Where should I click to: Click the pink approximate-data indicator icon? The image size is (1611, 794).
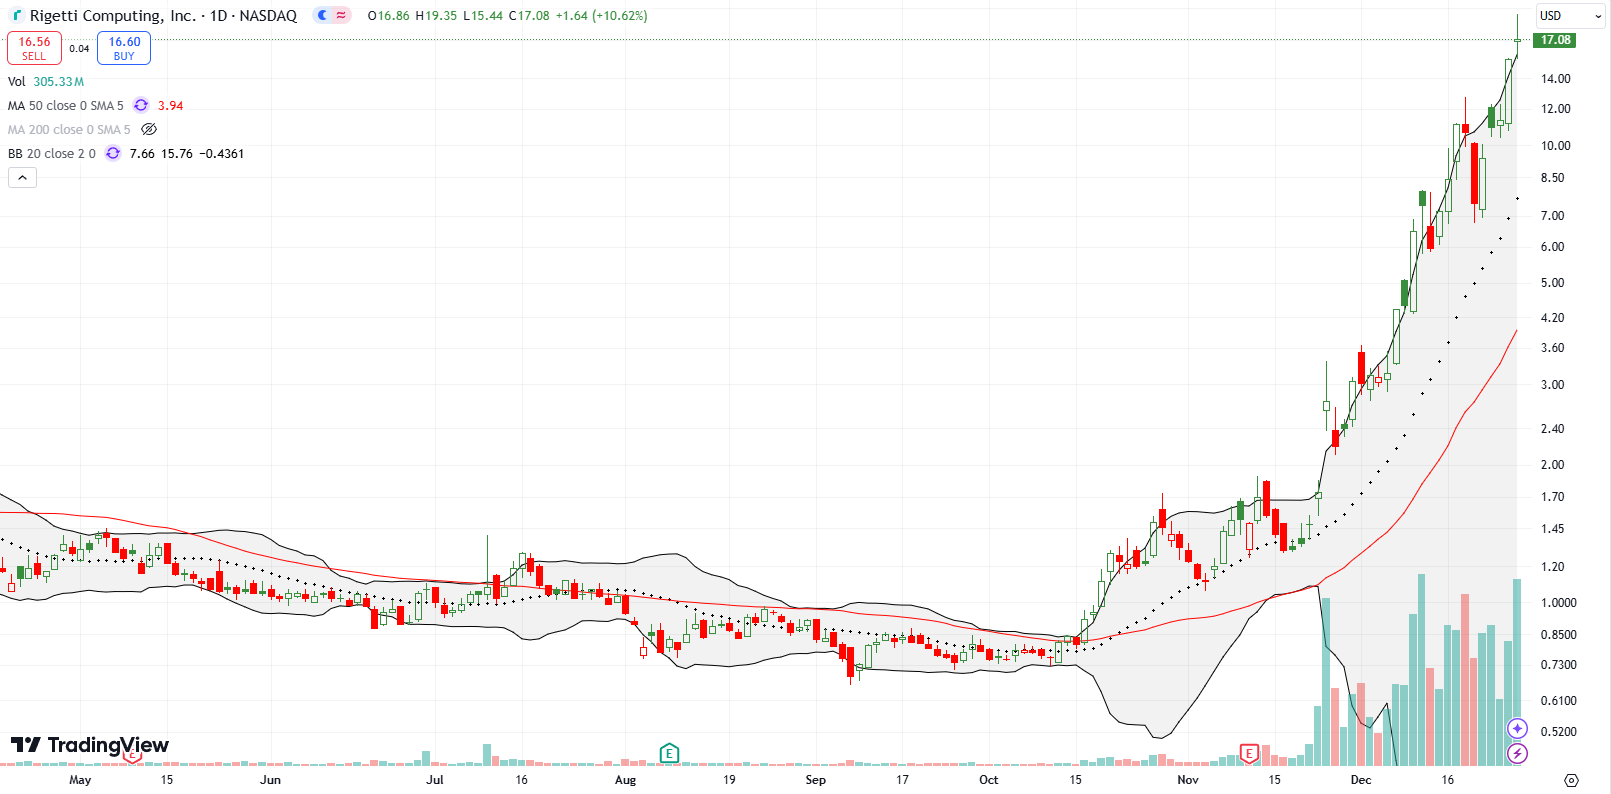(341, 16)
